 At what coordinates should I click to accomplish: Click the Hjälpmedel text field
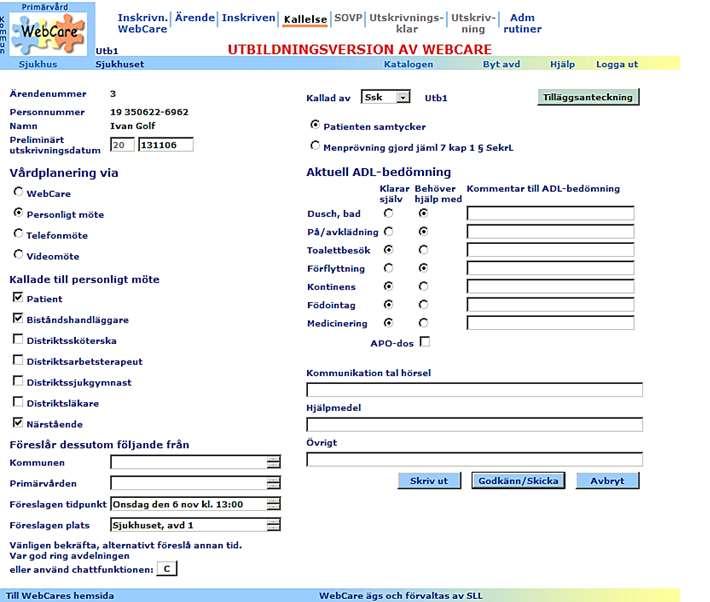474,424
